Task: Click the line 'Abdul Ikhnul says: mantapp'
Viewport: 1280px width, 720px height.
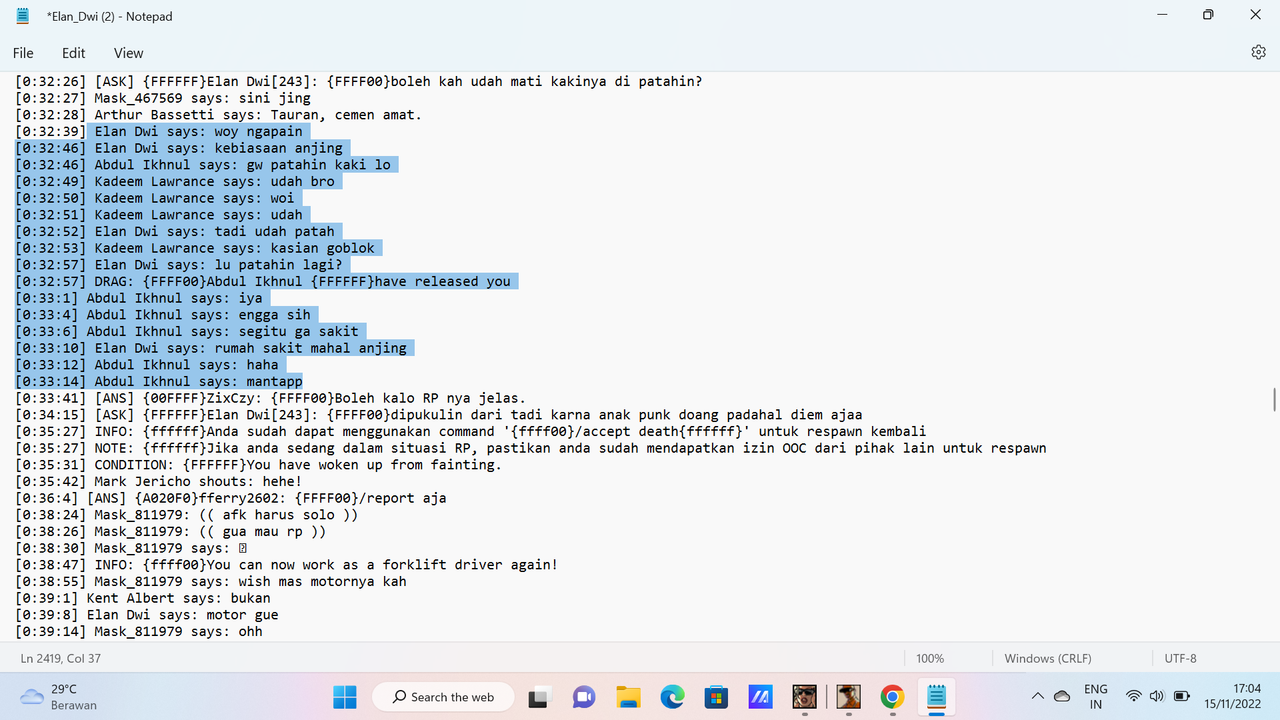Action: click(158, 381)
